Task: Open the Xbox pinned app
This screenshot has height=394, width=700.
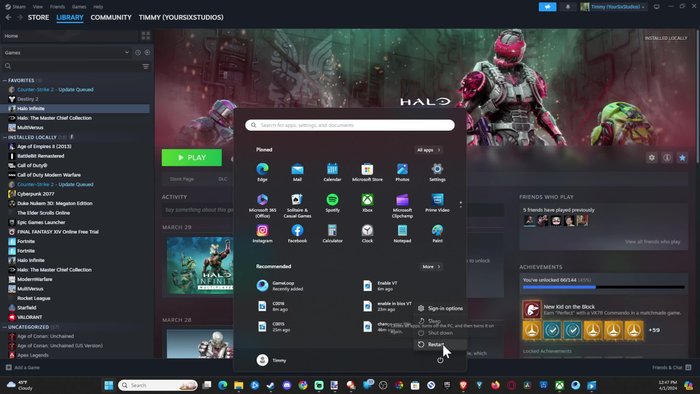Action: point(367,203)
